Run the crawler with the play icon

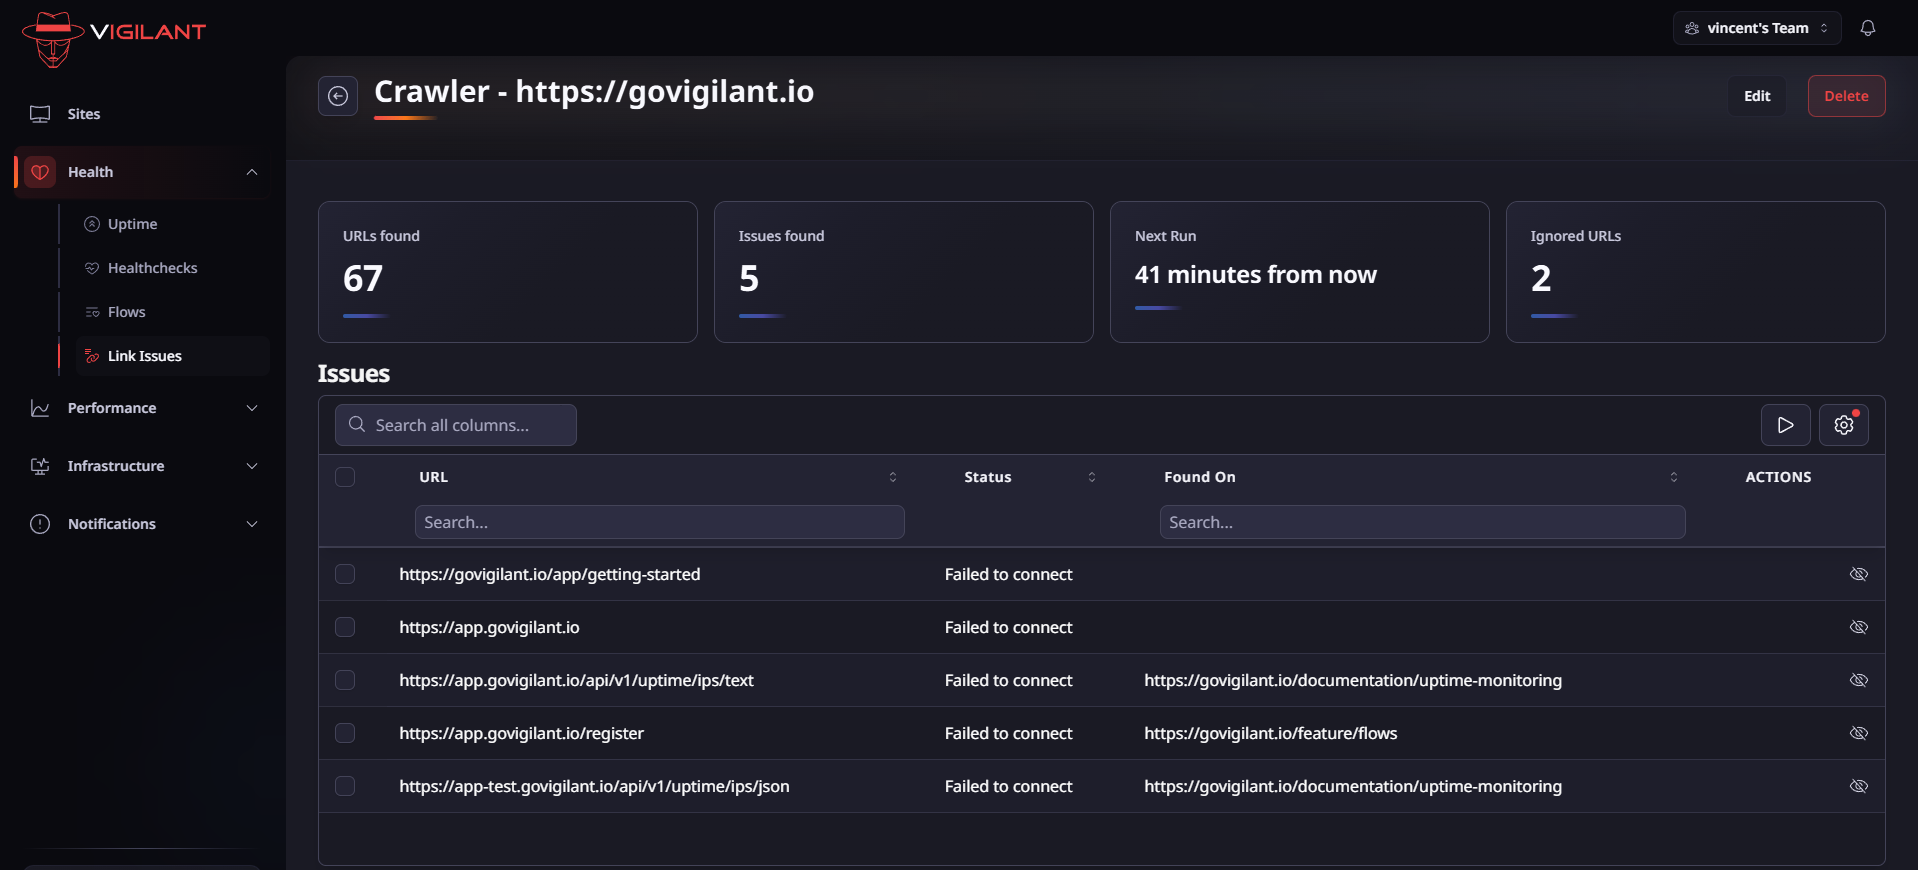tap(1785, 425)
